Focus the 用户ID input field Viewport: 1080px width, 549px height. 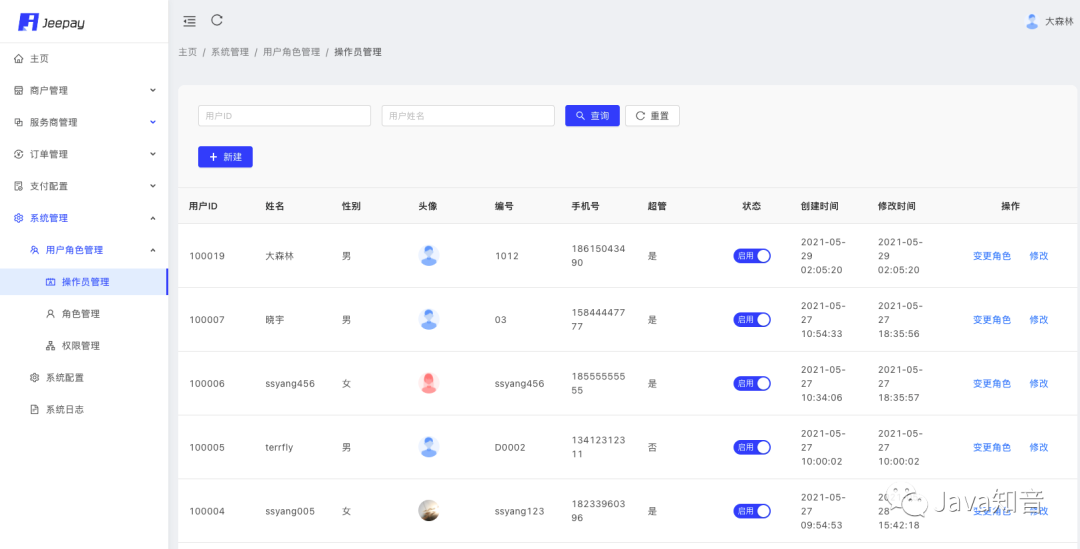[284, 116]
